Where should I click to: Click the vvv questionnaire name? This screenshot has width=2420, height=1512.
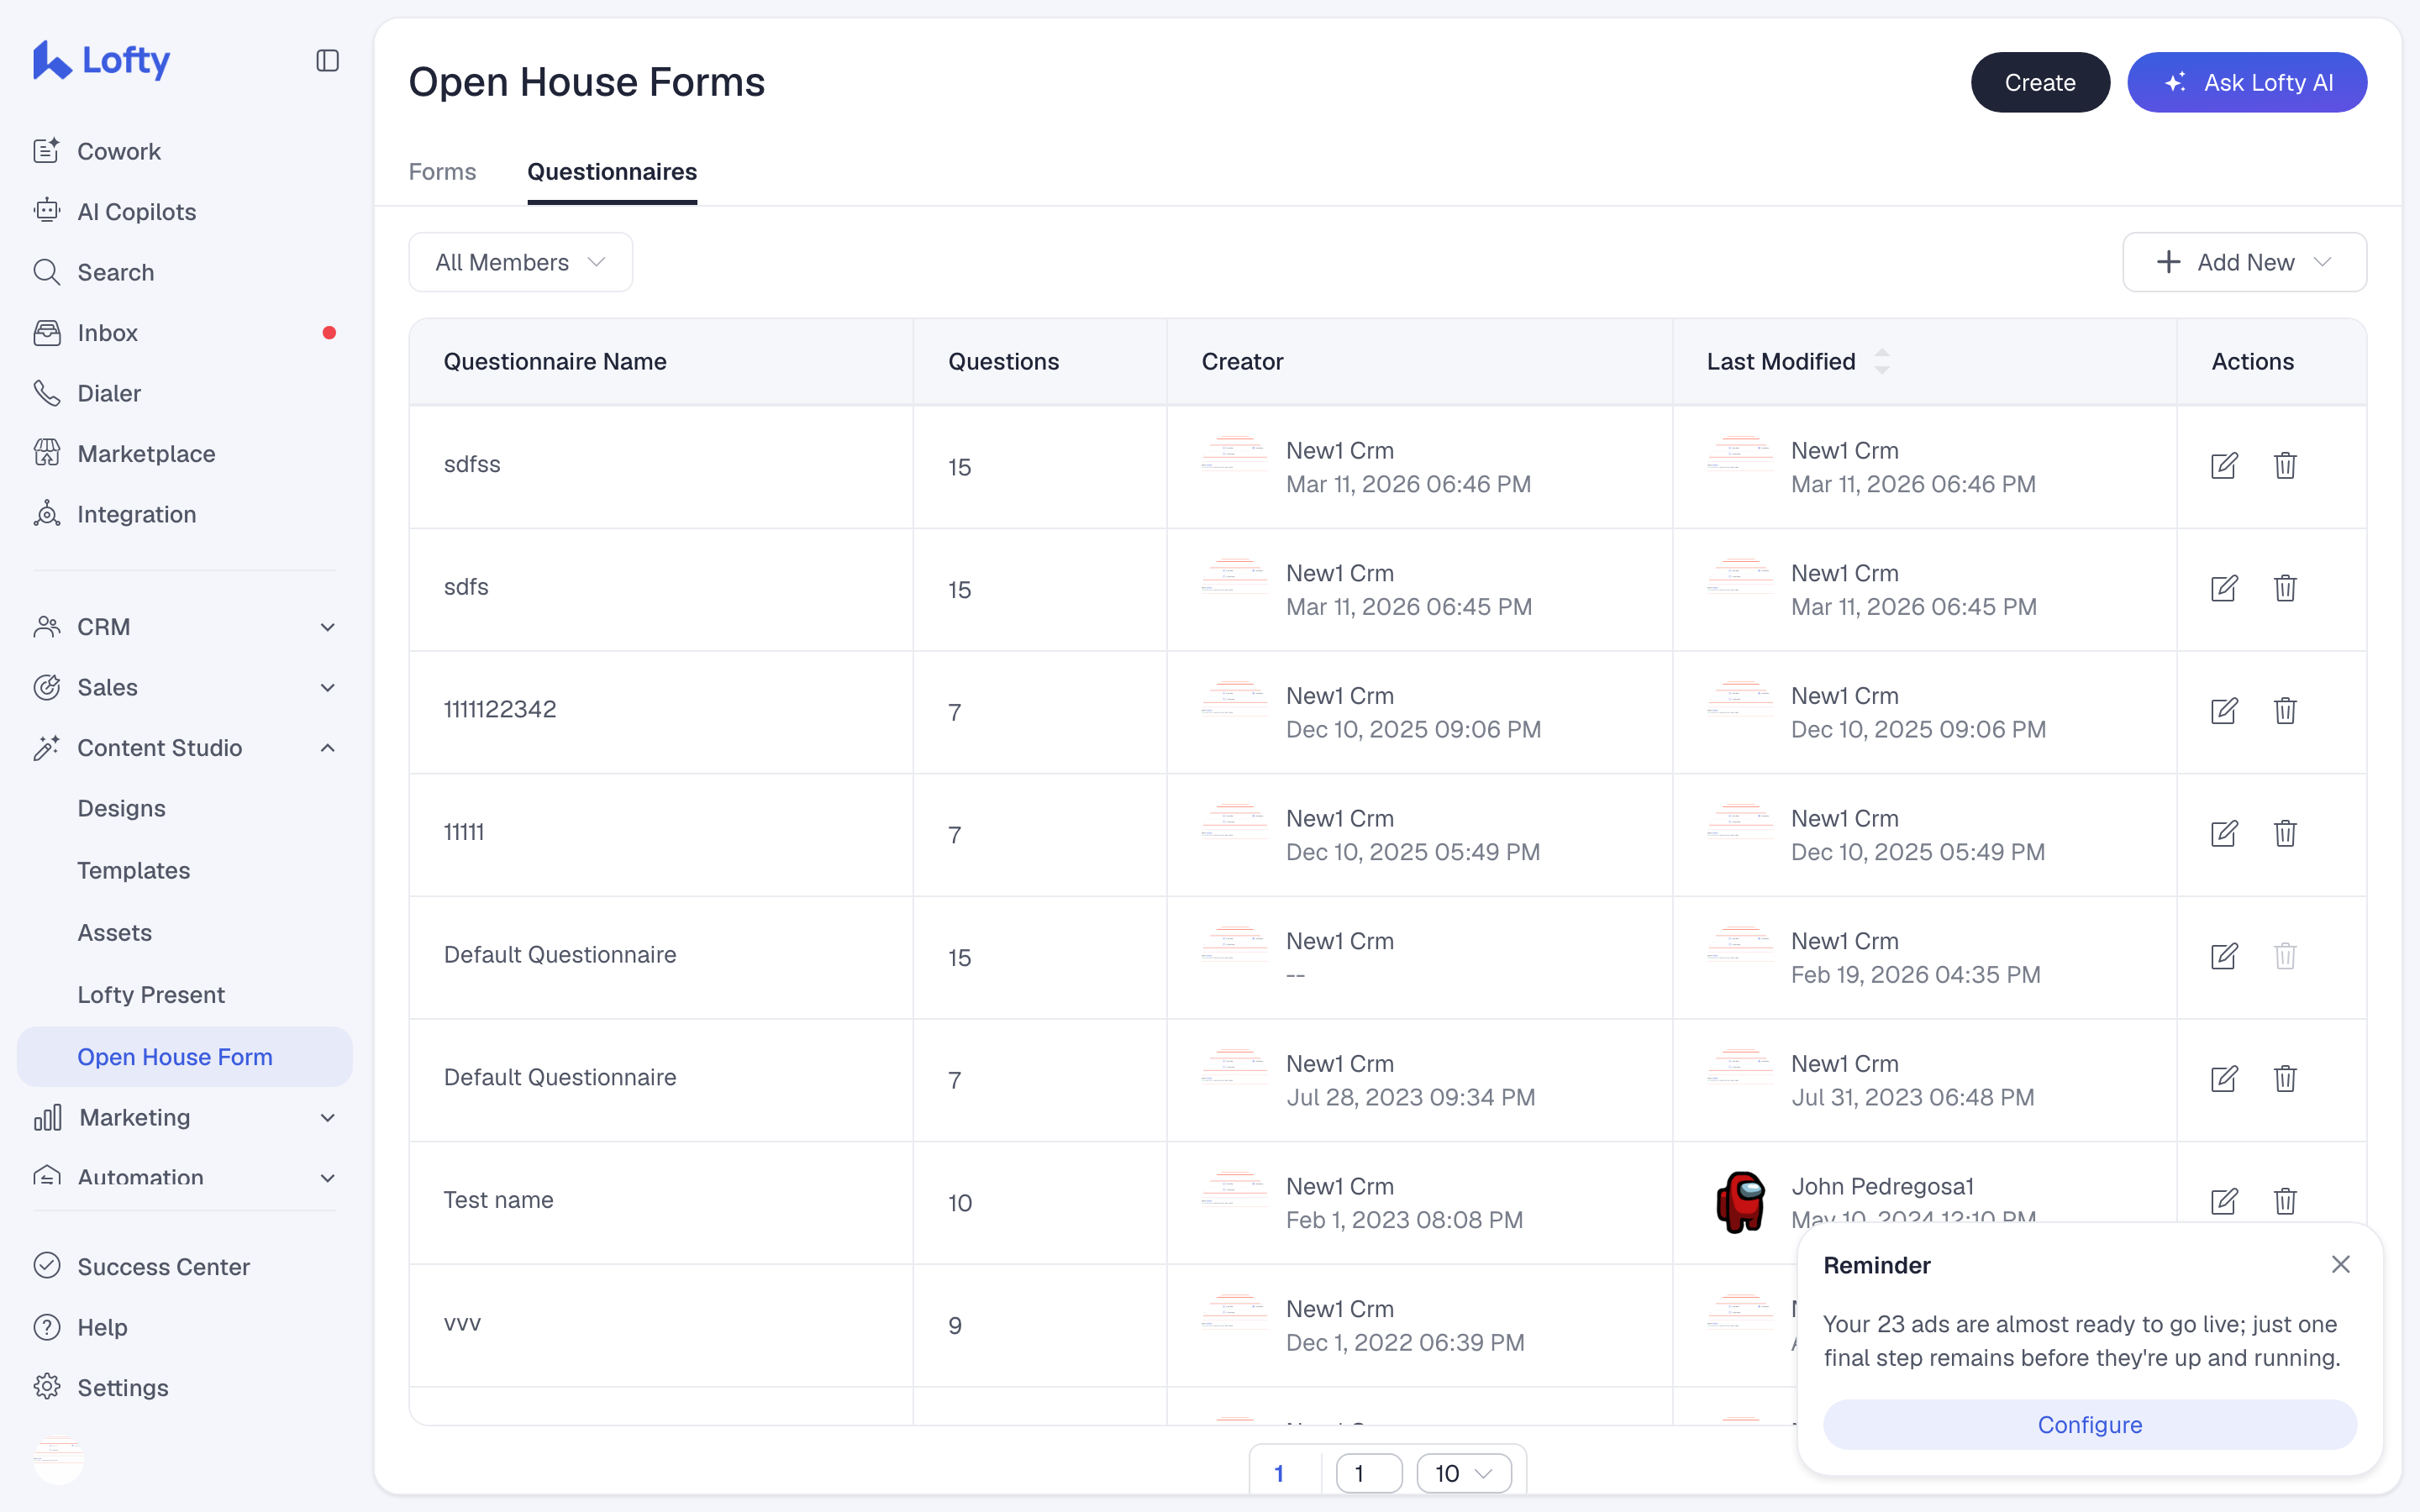(462, 1323)
